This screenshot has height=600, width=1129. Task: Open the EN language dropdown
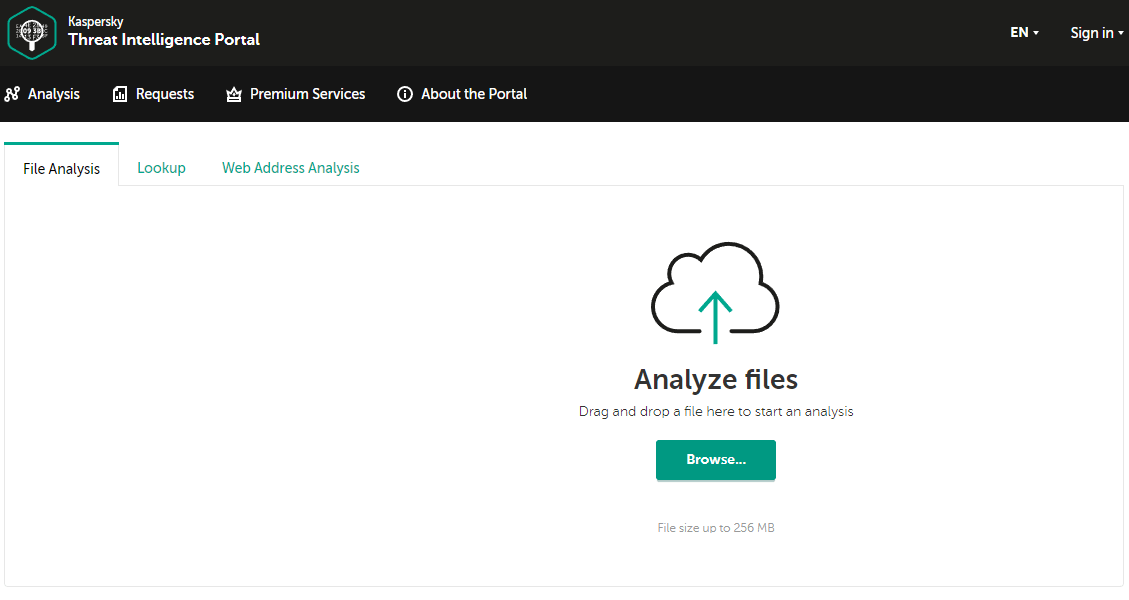[1024, 32]
